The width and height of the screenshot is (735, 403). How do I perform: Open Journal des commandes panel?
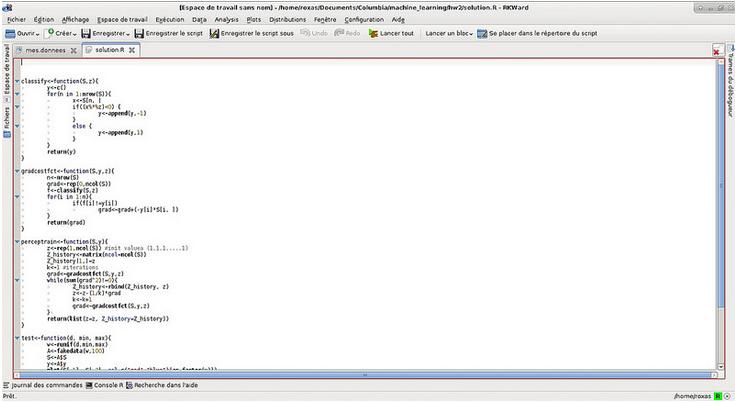point(43,385)
